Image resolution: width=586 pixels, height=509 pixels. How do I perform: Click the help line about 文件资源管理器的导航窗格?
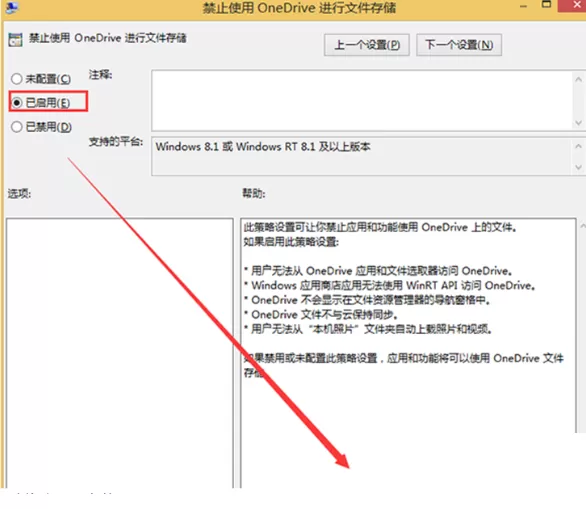pyautogui.click(x=367, y=300)
